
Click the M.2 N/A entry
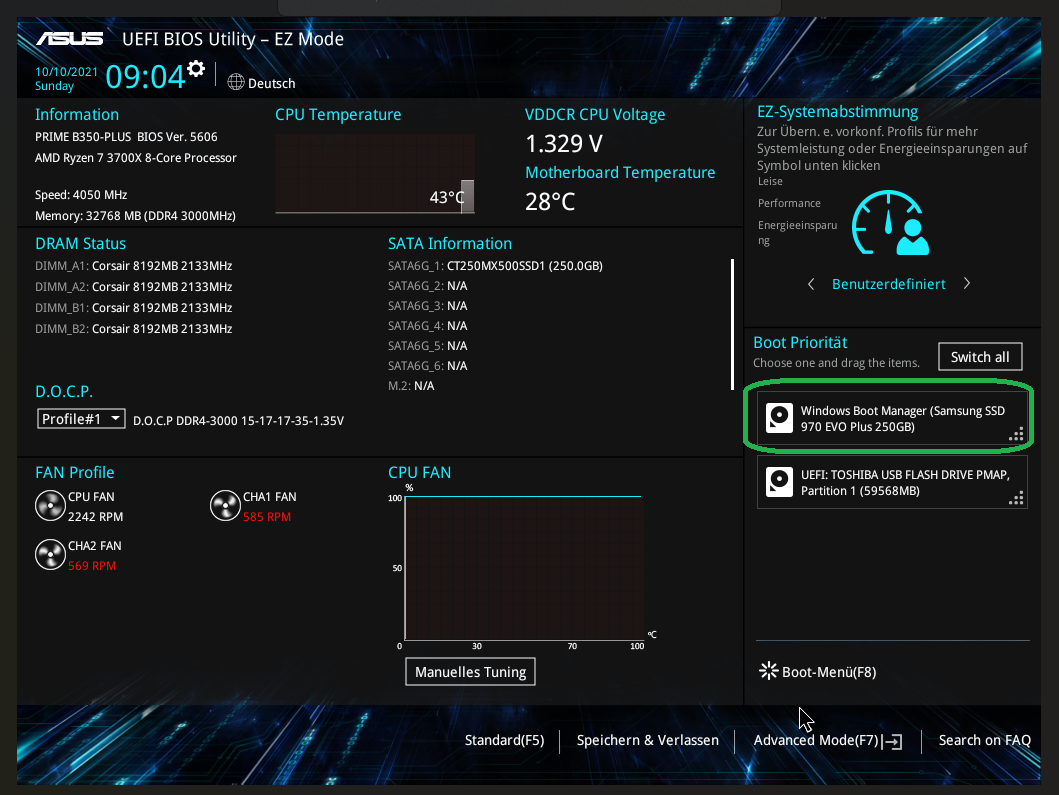pos(411,386)
